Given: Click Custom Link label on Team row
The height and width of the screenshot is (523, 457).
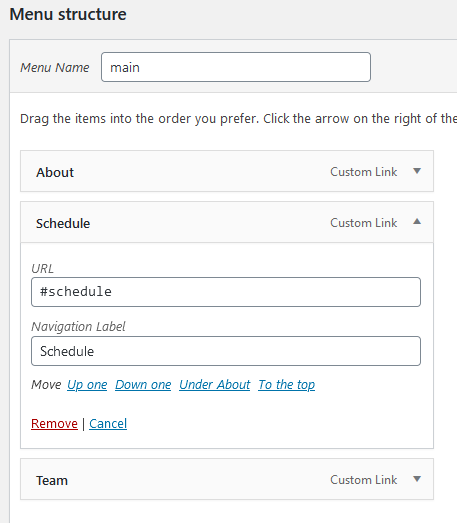Looking at the screenshot, I should (x=364, y=480).
